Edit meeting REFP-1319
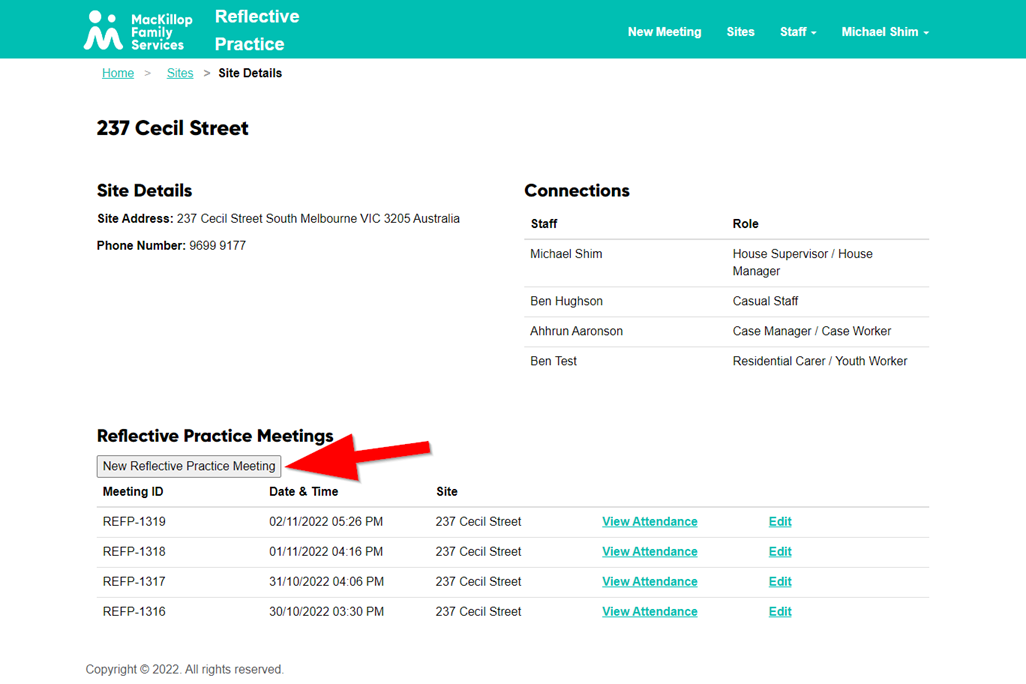Image resolution: width=1026 pixels, height=684 pixels. click(x=780, y=522)
